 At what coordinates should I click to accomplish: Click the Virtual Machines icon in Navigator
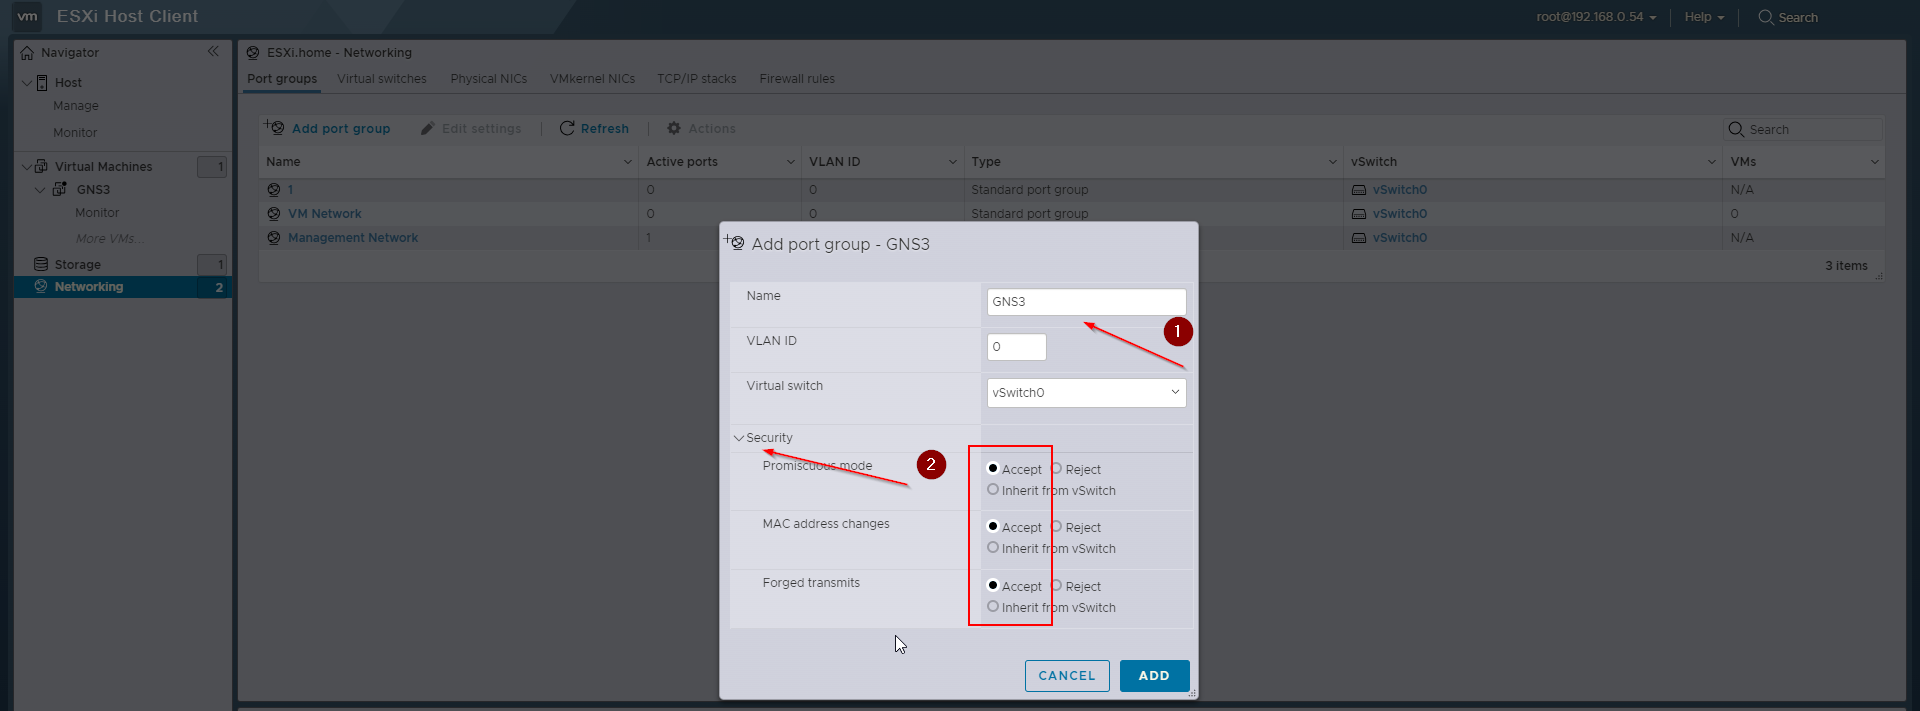pyautogui.click(x=41, y=166)
